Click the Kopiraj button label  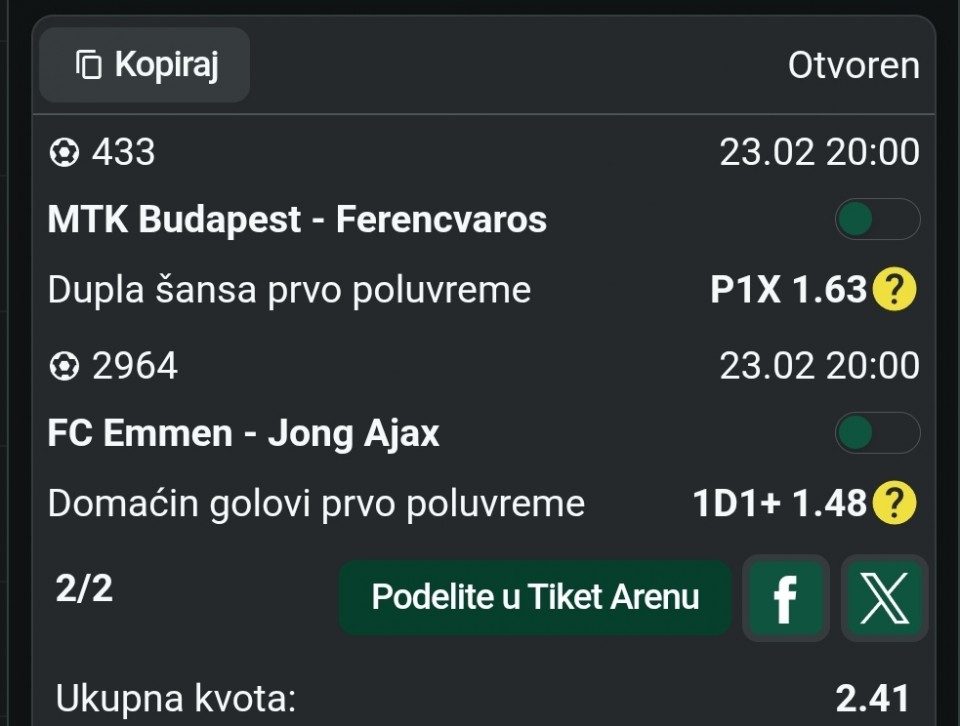click(166, 65)
